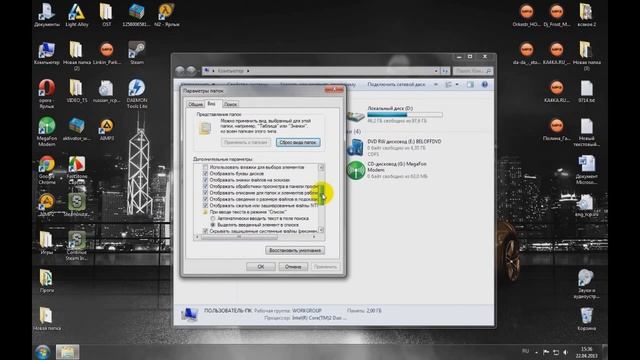The width and height of the screenshot is (640, 360).
Task: Open Explorer help question mark icon
Action: pos(484,84)
